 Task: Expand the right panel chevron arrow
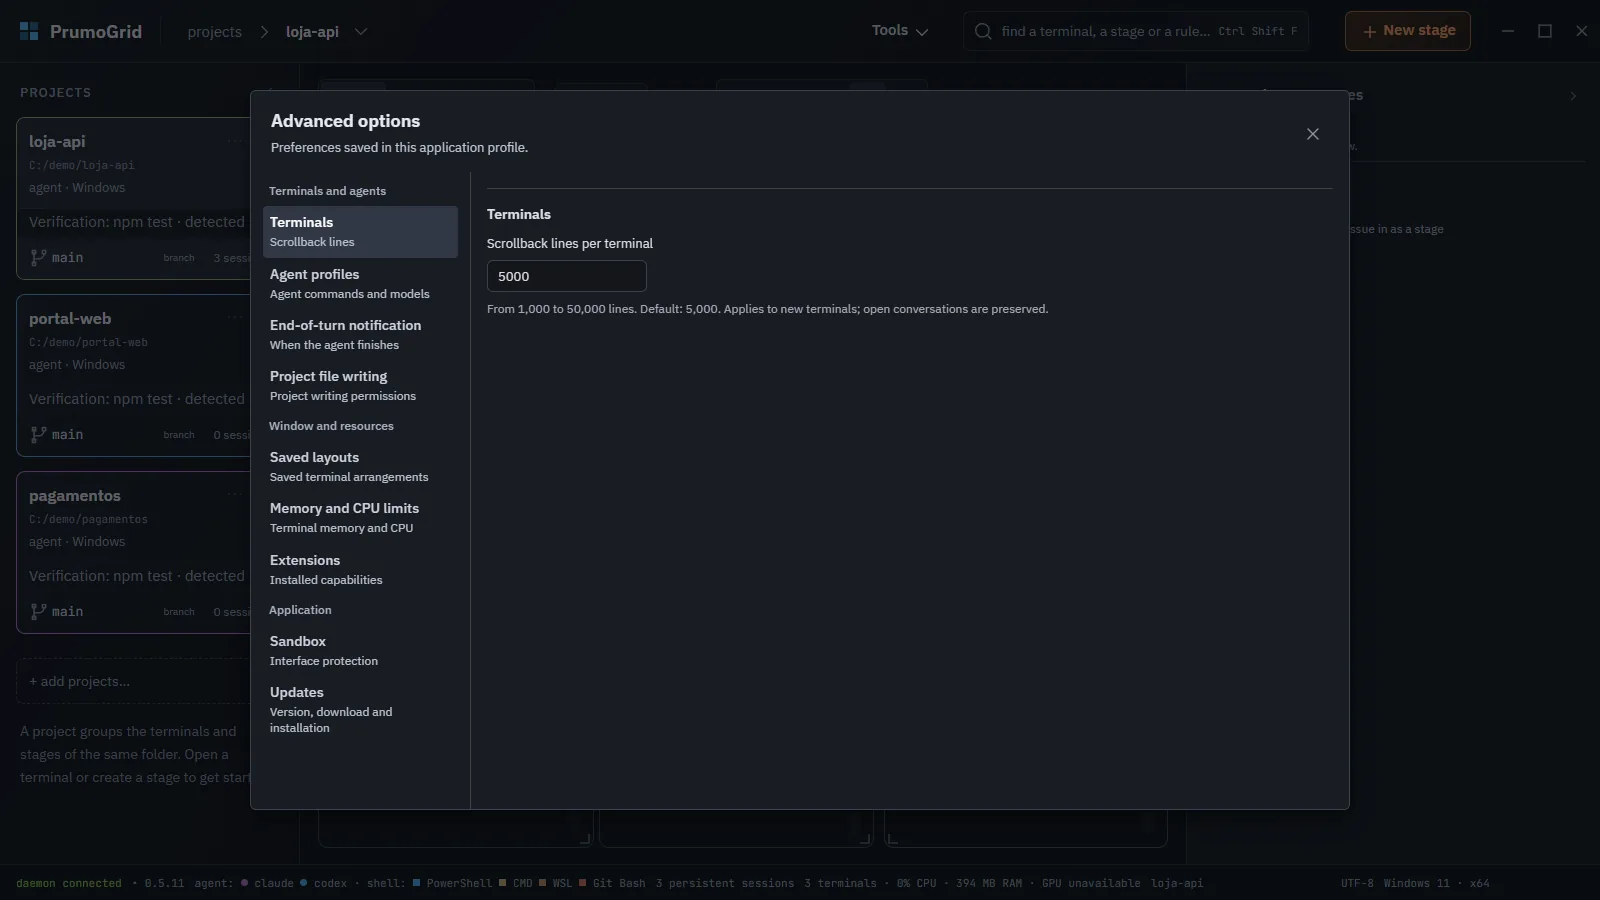click(1573, 96)
